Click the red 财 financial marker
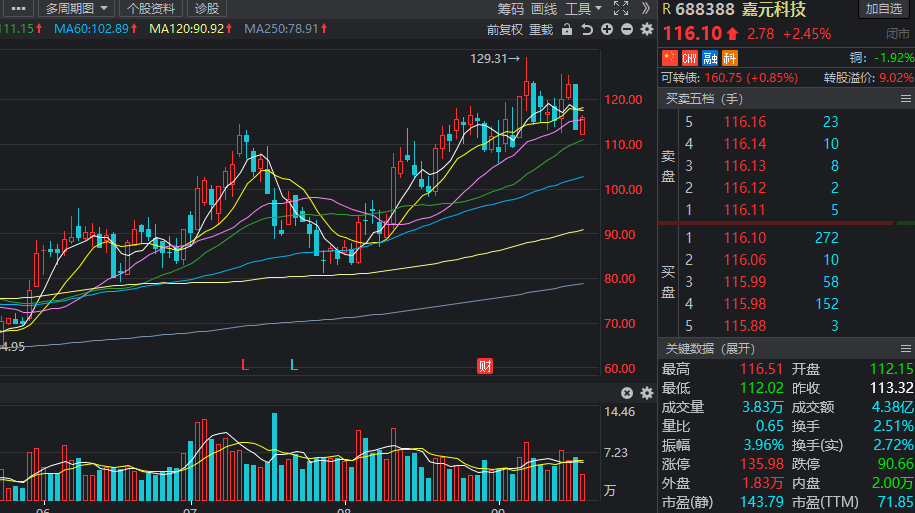The height and width of the screenshot is (513, 915). click(485, 366)
